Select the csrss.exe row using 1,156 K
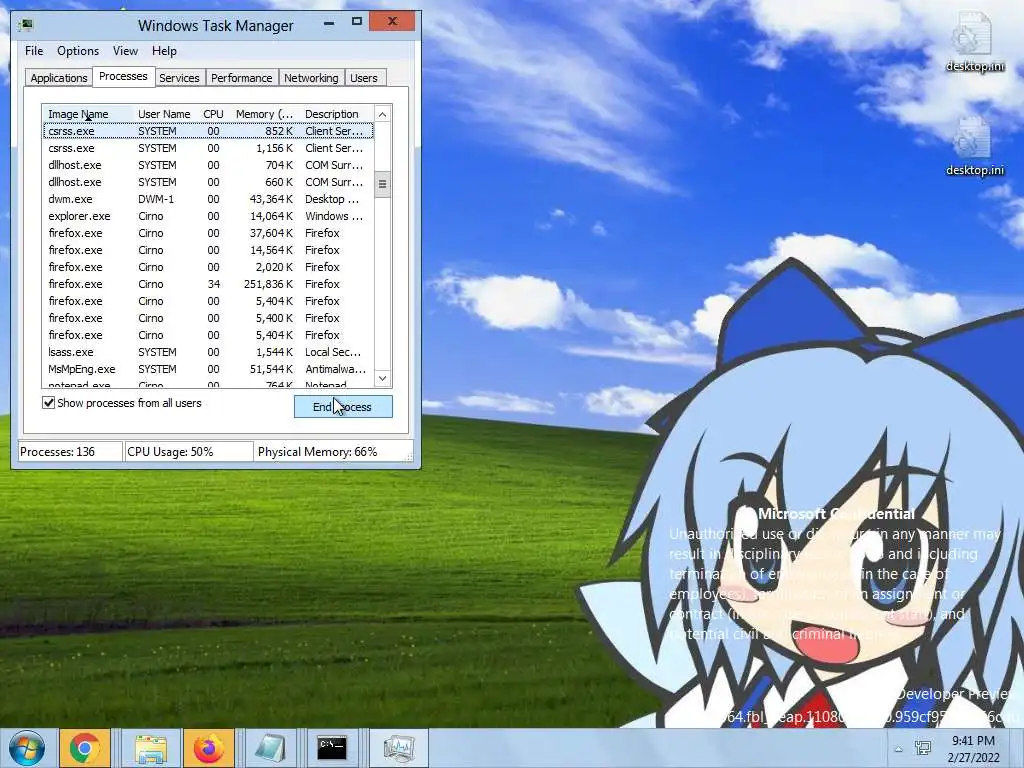 pos(208,148)
